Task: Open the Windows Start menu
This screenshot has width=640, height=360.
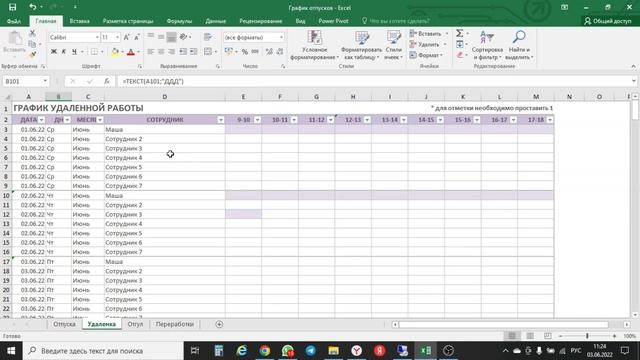Action: 11,351
